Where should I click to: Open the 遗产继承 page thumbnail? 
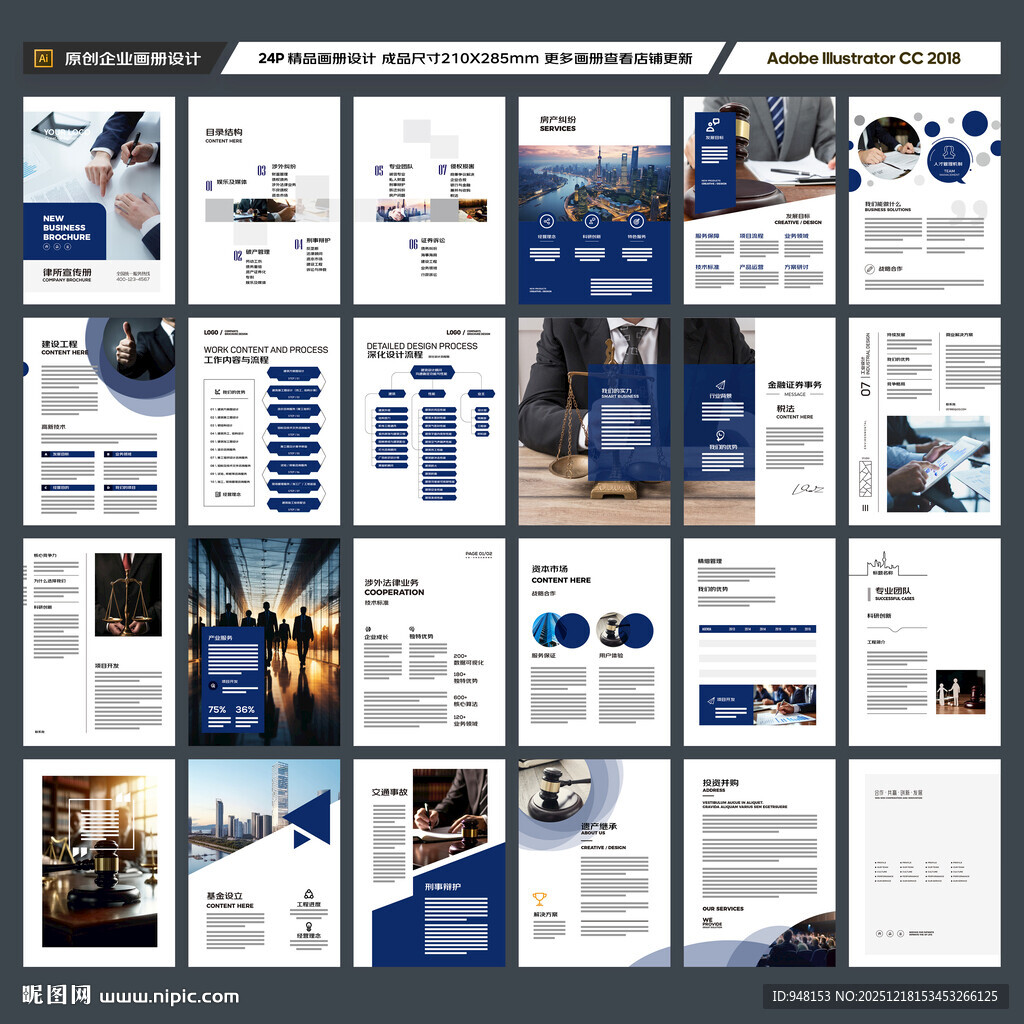click(594, 863)
